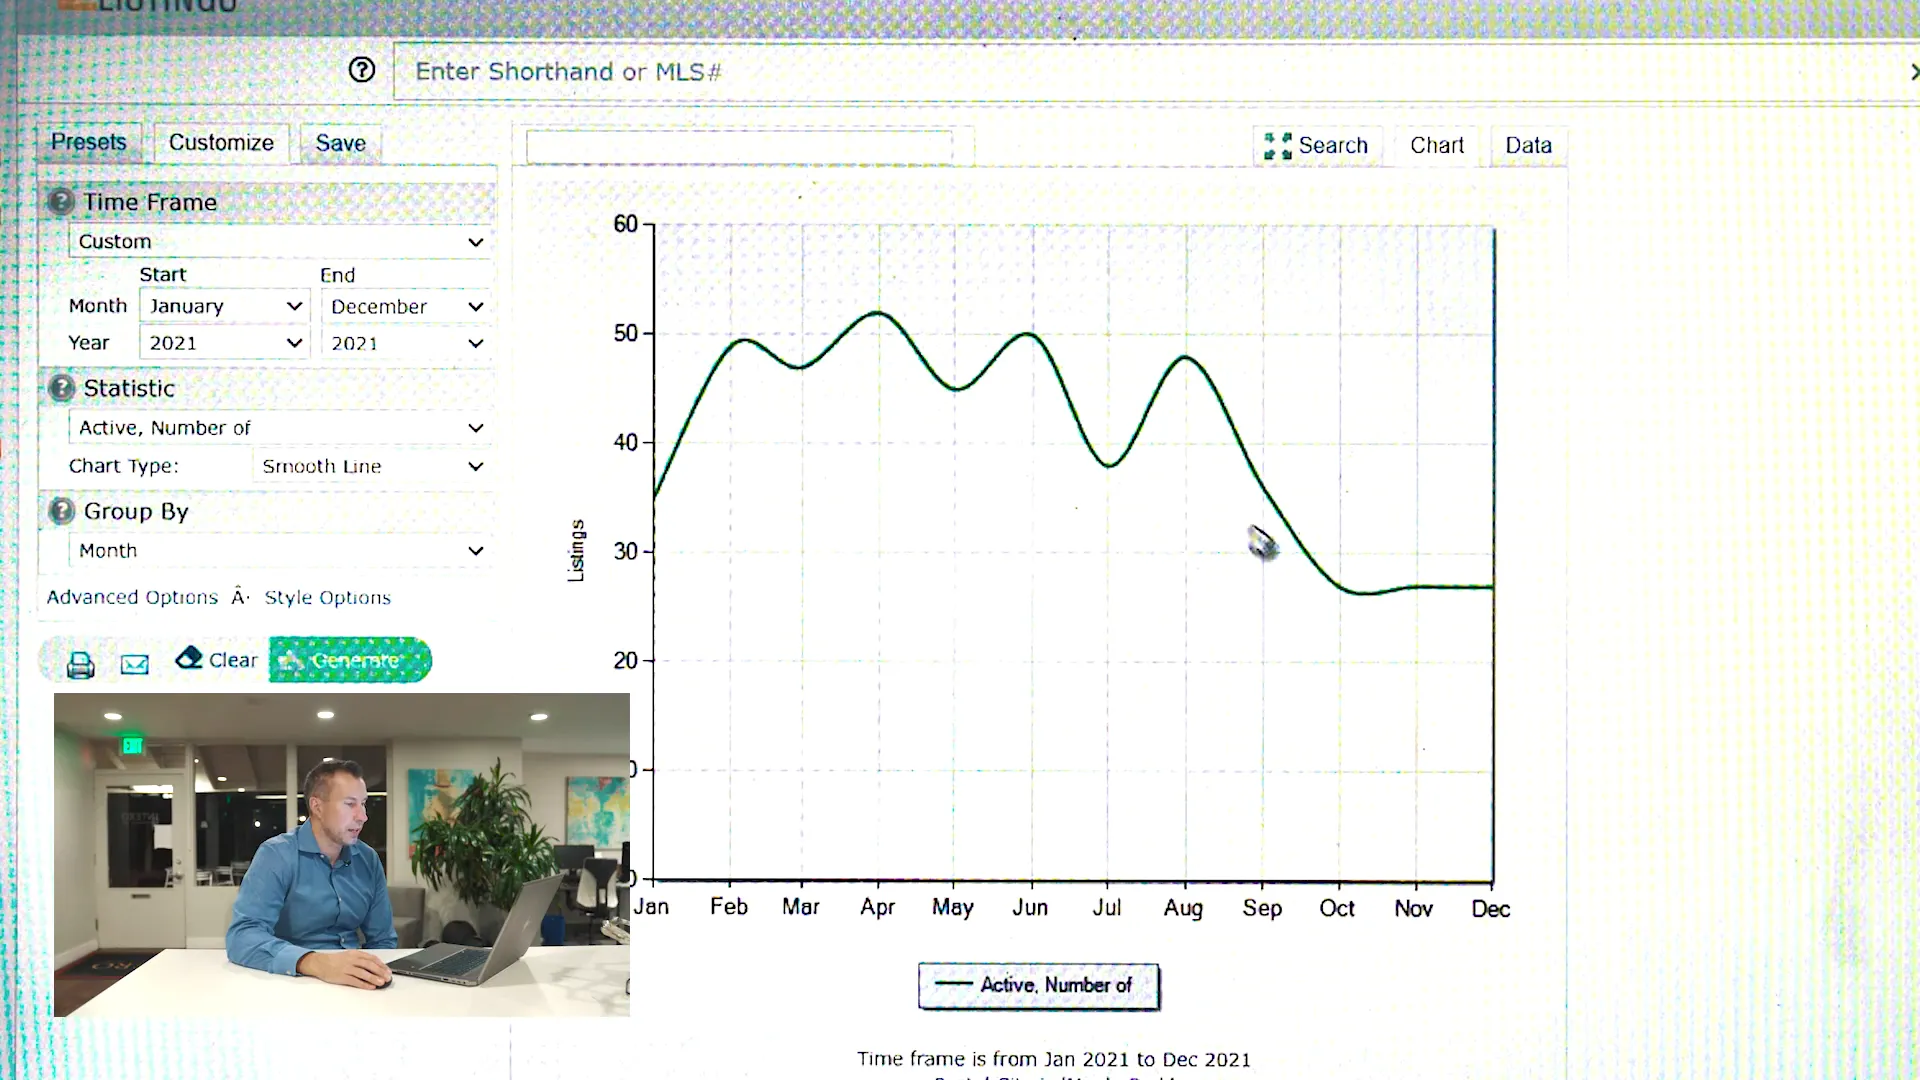This screenshot has height=1080, width=1920.
Task: Open the start month January dropdown
Action: pyautogui.click(x=224, y=306)
